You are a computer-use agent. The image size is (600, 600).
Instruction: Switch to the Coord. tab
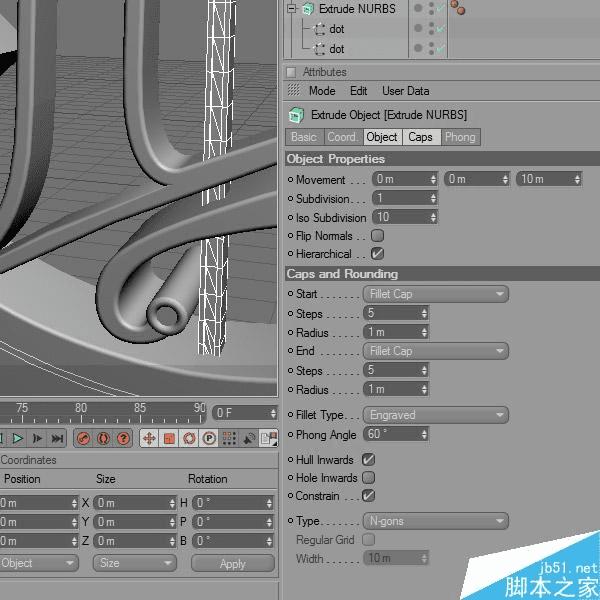click(x=343, y=137)
